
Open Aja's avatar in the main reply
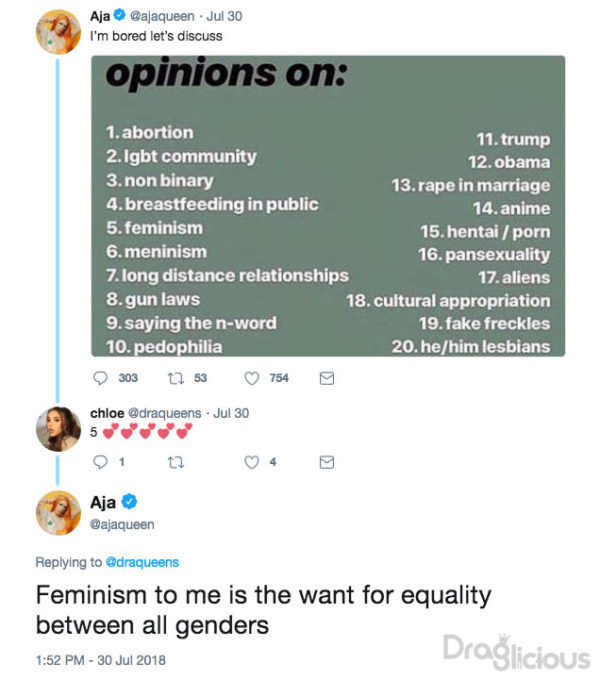56,512
